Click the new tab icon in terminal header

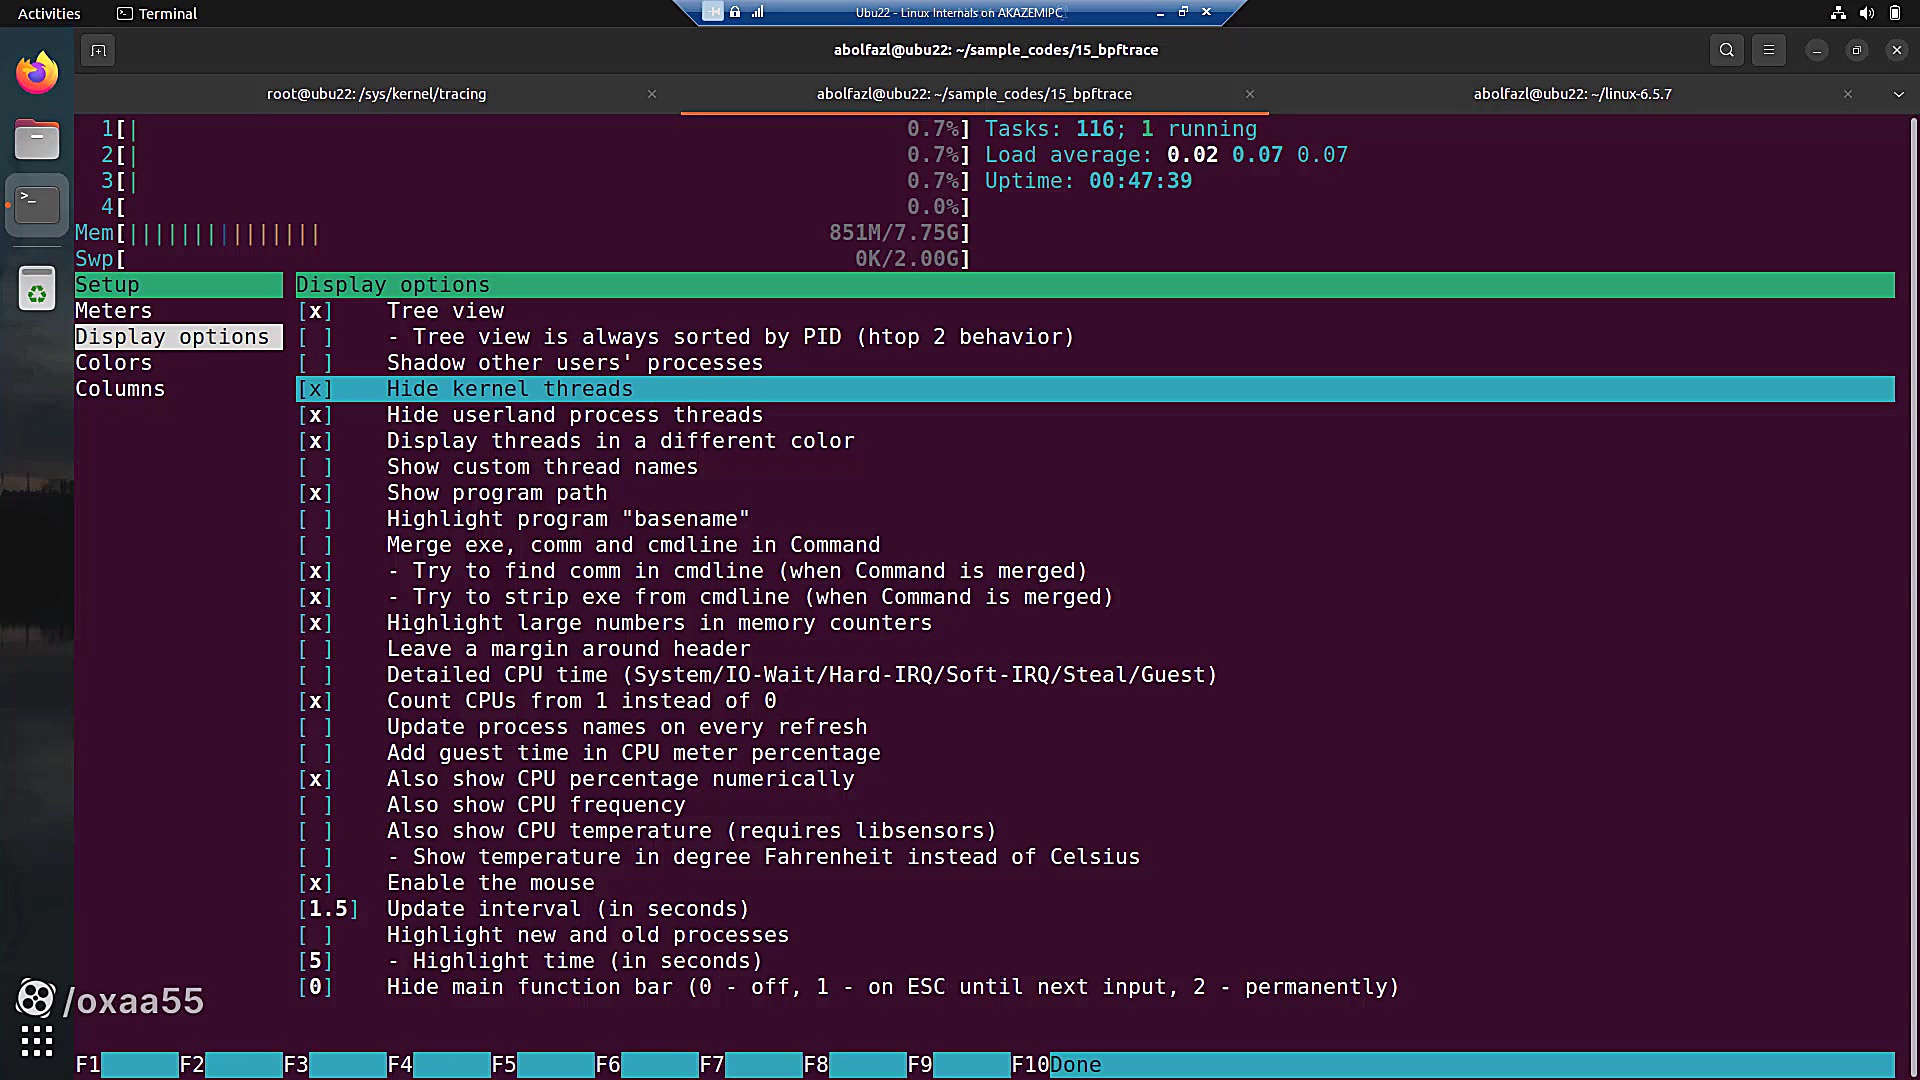[x=98, y=50]
